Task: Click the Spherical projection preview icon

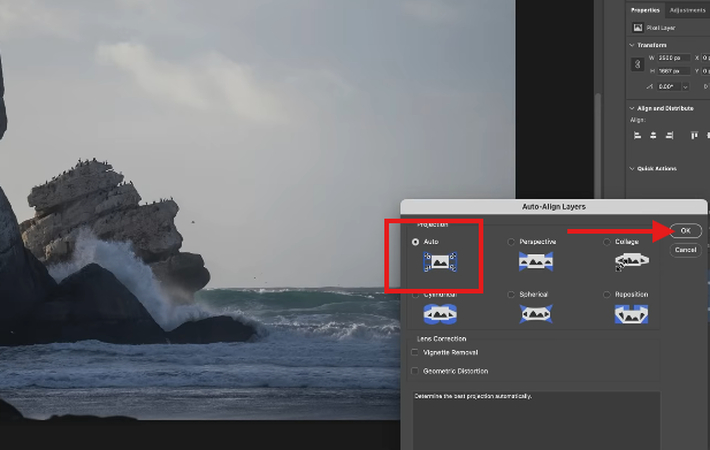Action: coord(535,313)
